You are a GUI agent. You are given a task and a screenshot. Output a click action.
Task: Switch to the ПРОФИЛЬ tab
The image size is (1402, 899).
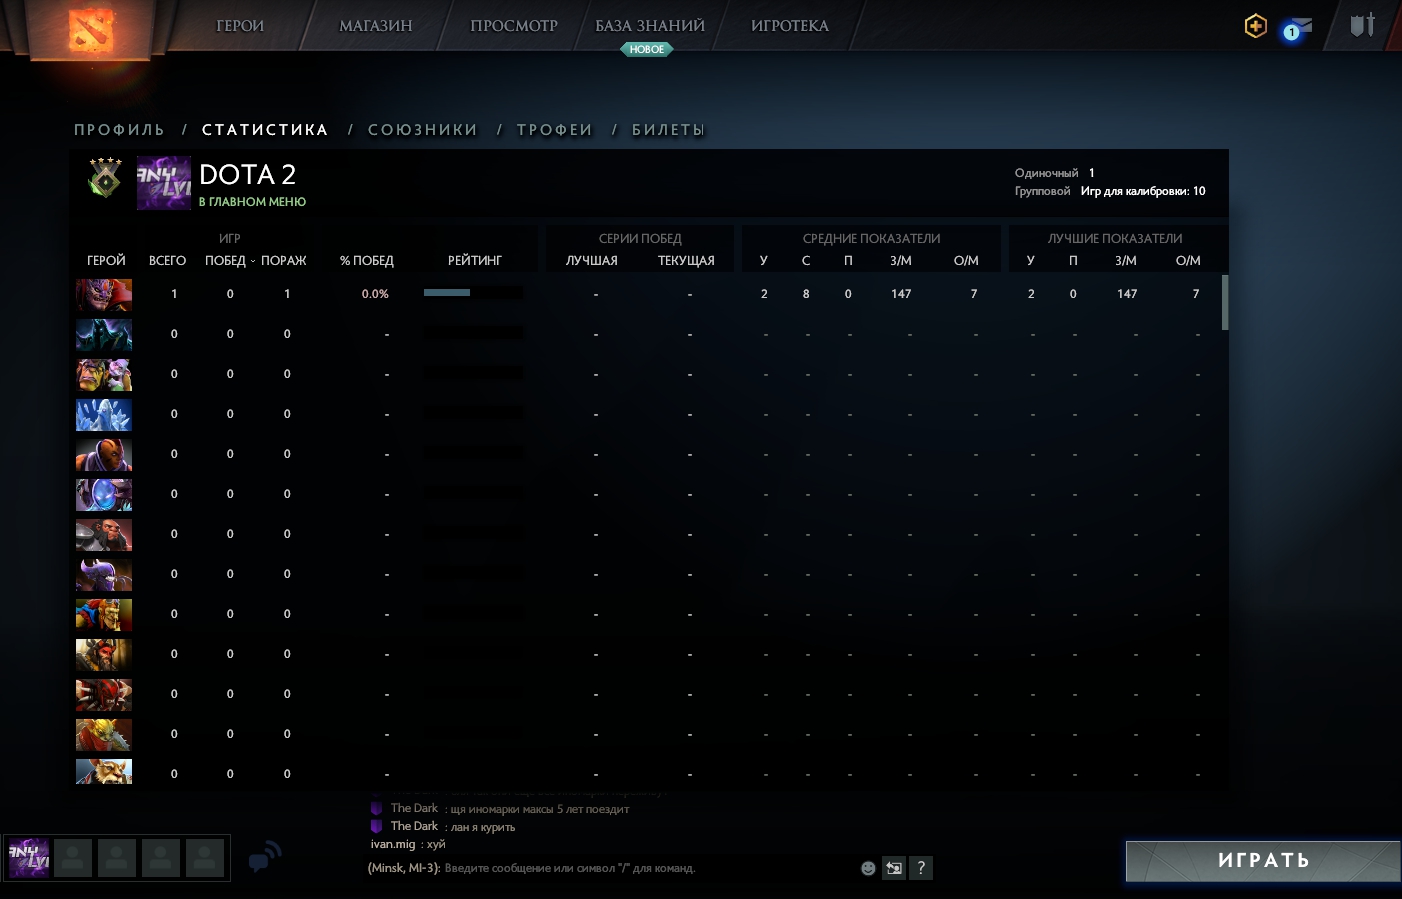[x=119, y=130]
